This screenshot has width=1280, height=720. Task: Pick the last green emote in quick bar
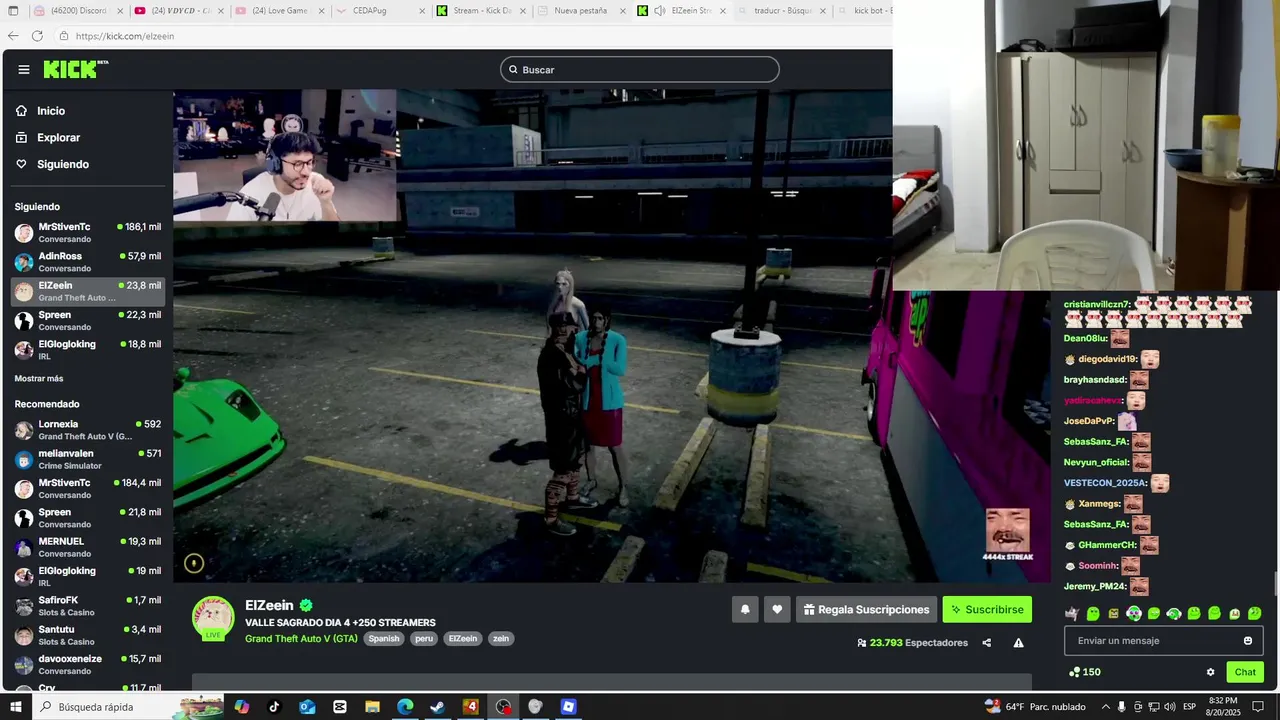[x=1255, y=613]
